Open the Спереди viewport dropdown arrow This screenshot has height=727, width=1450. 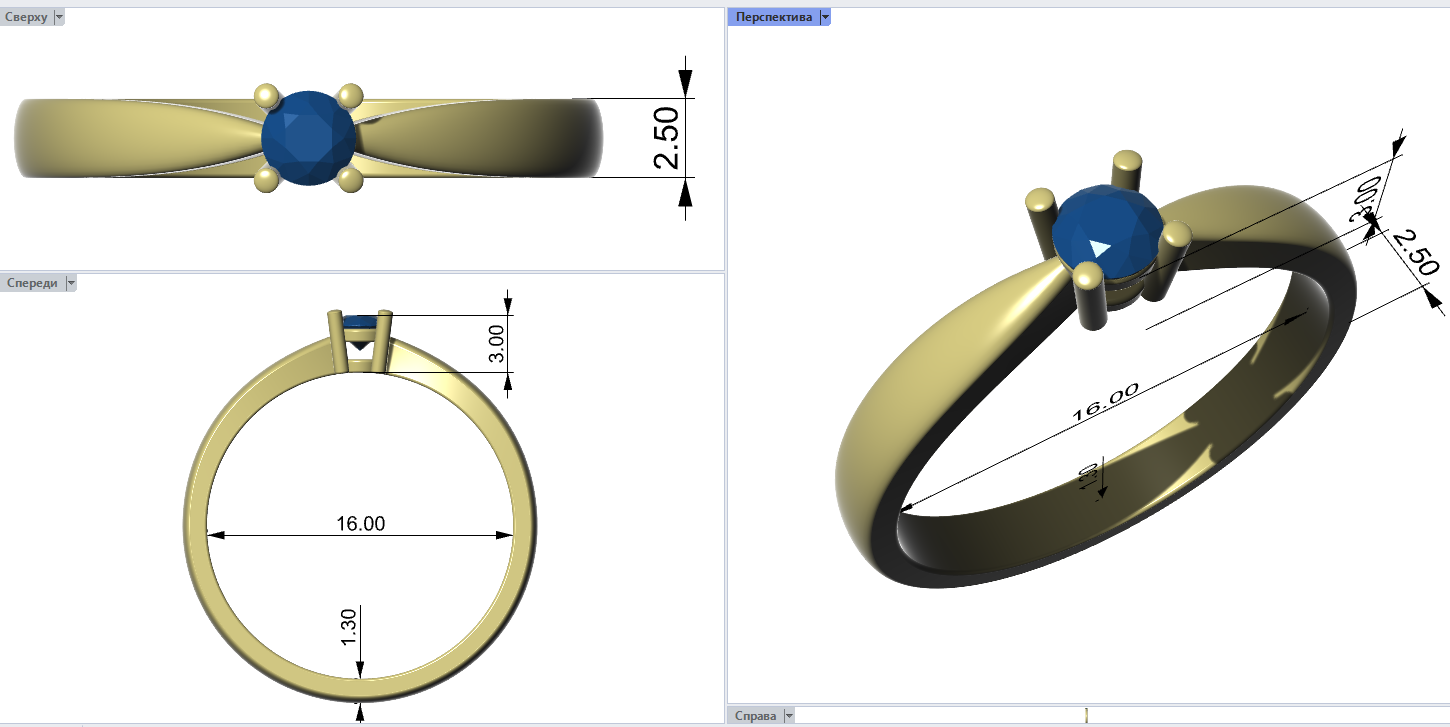[x=71, y=283]
